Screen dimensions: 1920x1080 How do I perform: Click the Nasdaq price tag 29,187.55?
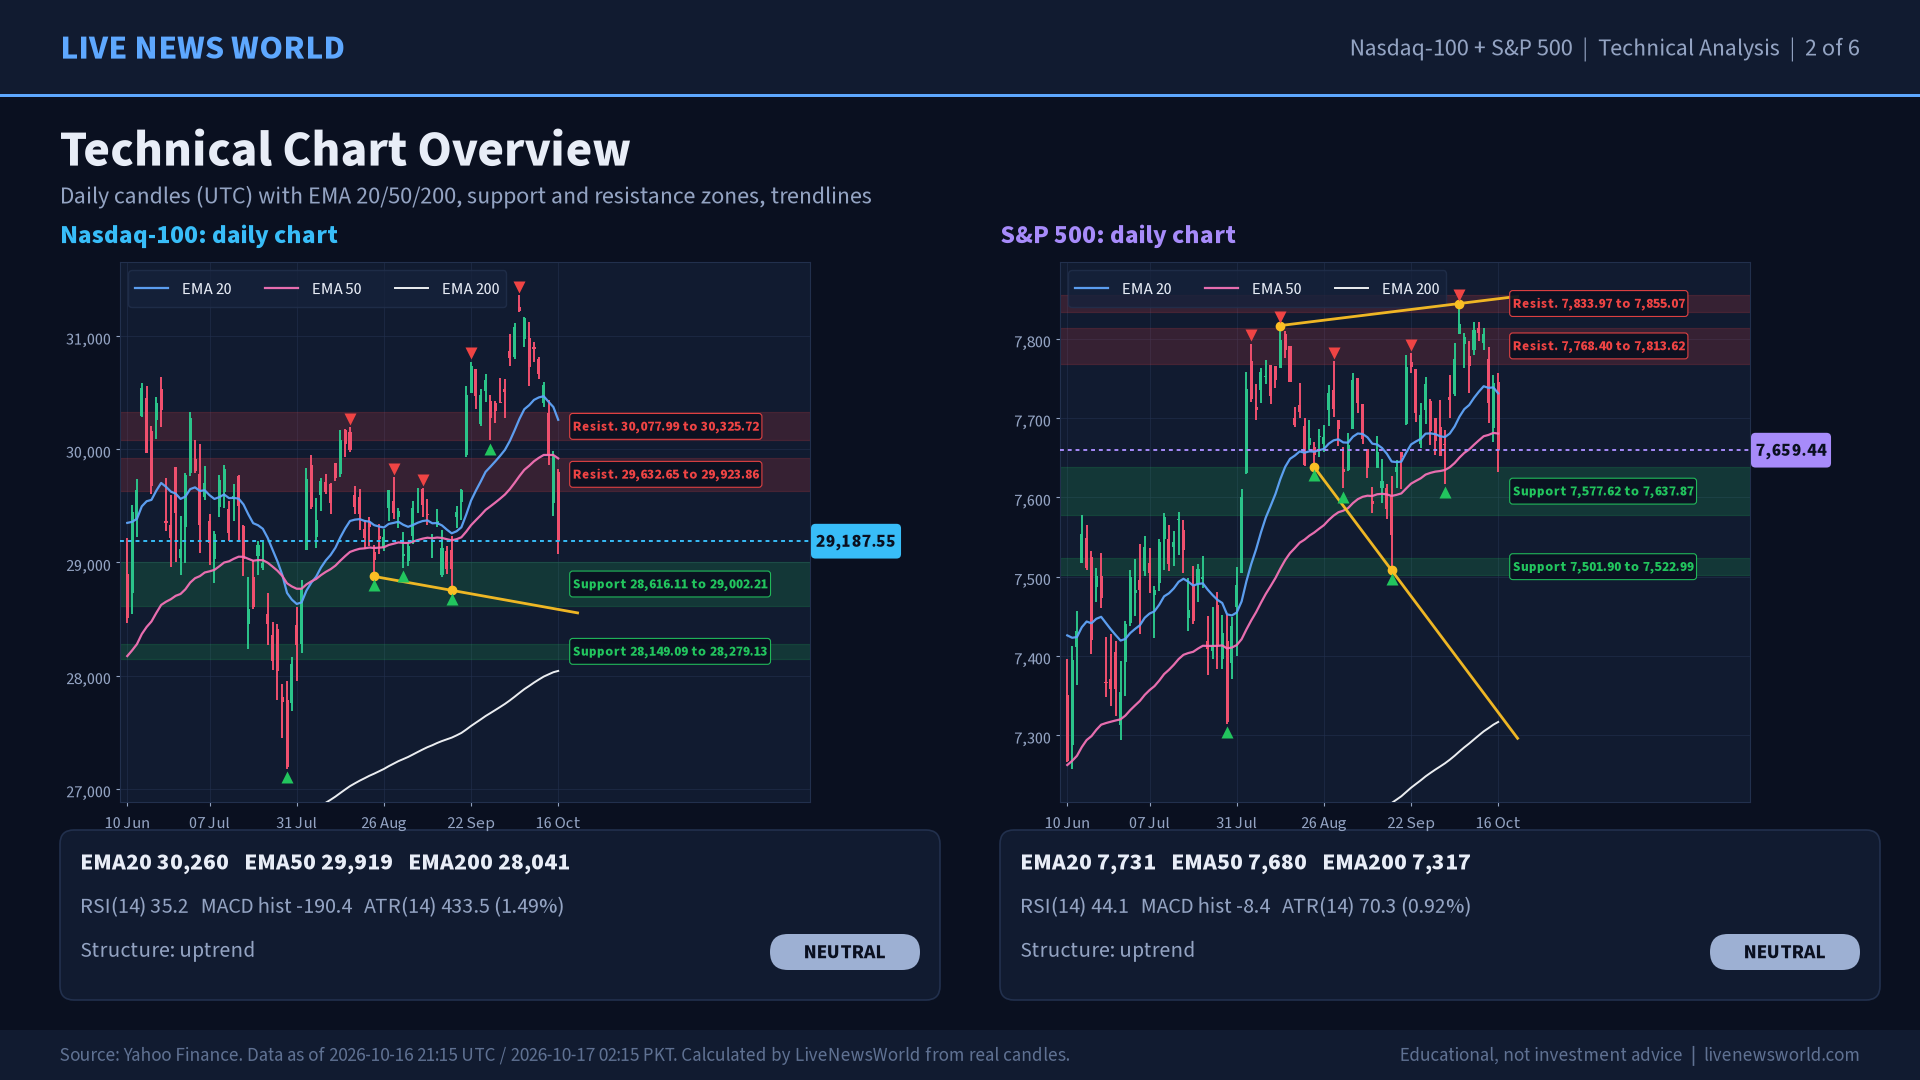tap(856, 541)
